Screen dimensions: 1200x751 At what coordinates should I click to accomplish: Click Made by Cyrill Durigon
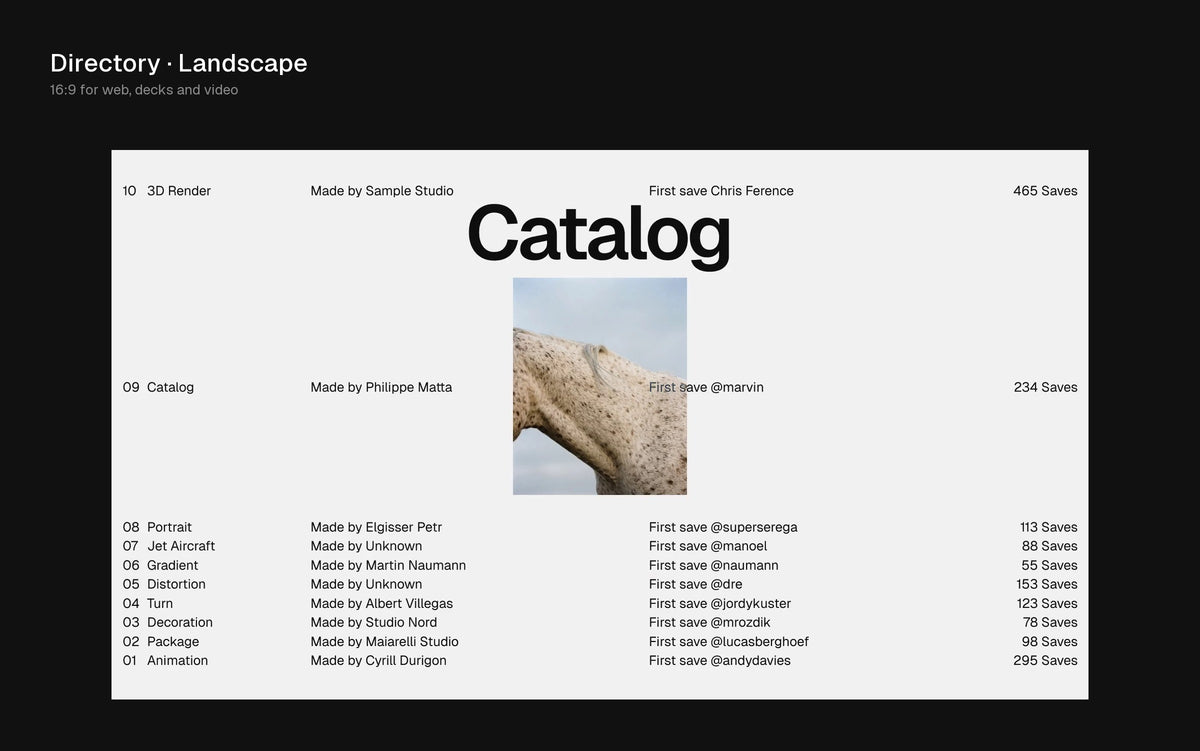pos(379,660)
